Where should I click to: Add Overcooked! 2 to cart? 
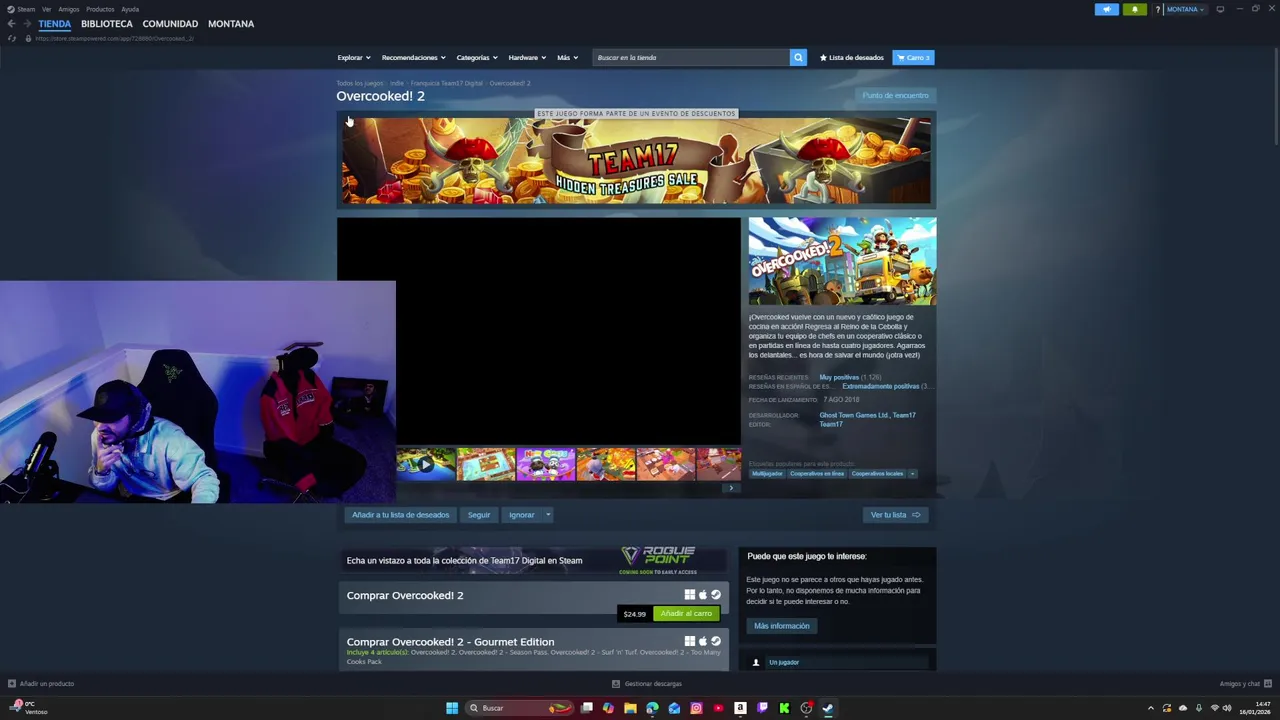686,614
